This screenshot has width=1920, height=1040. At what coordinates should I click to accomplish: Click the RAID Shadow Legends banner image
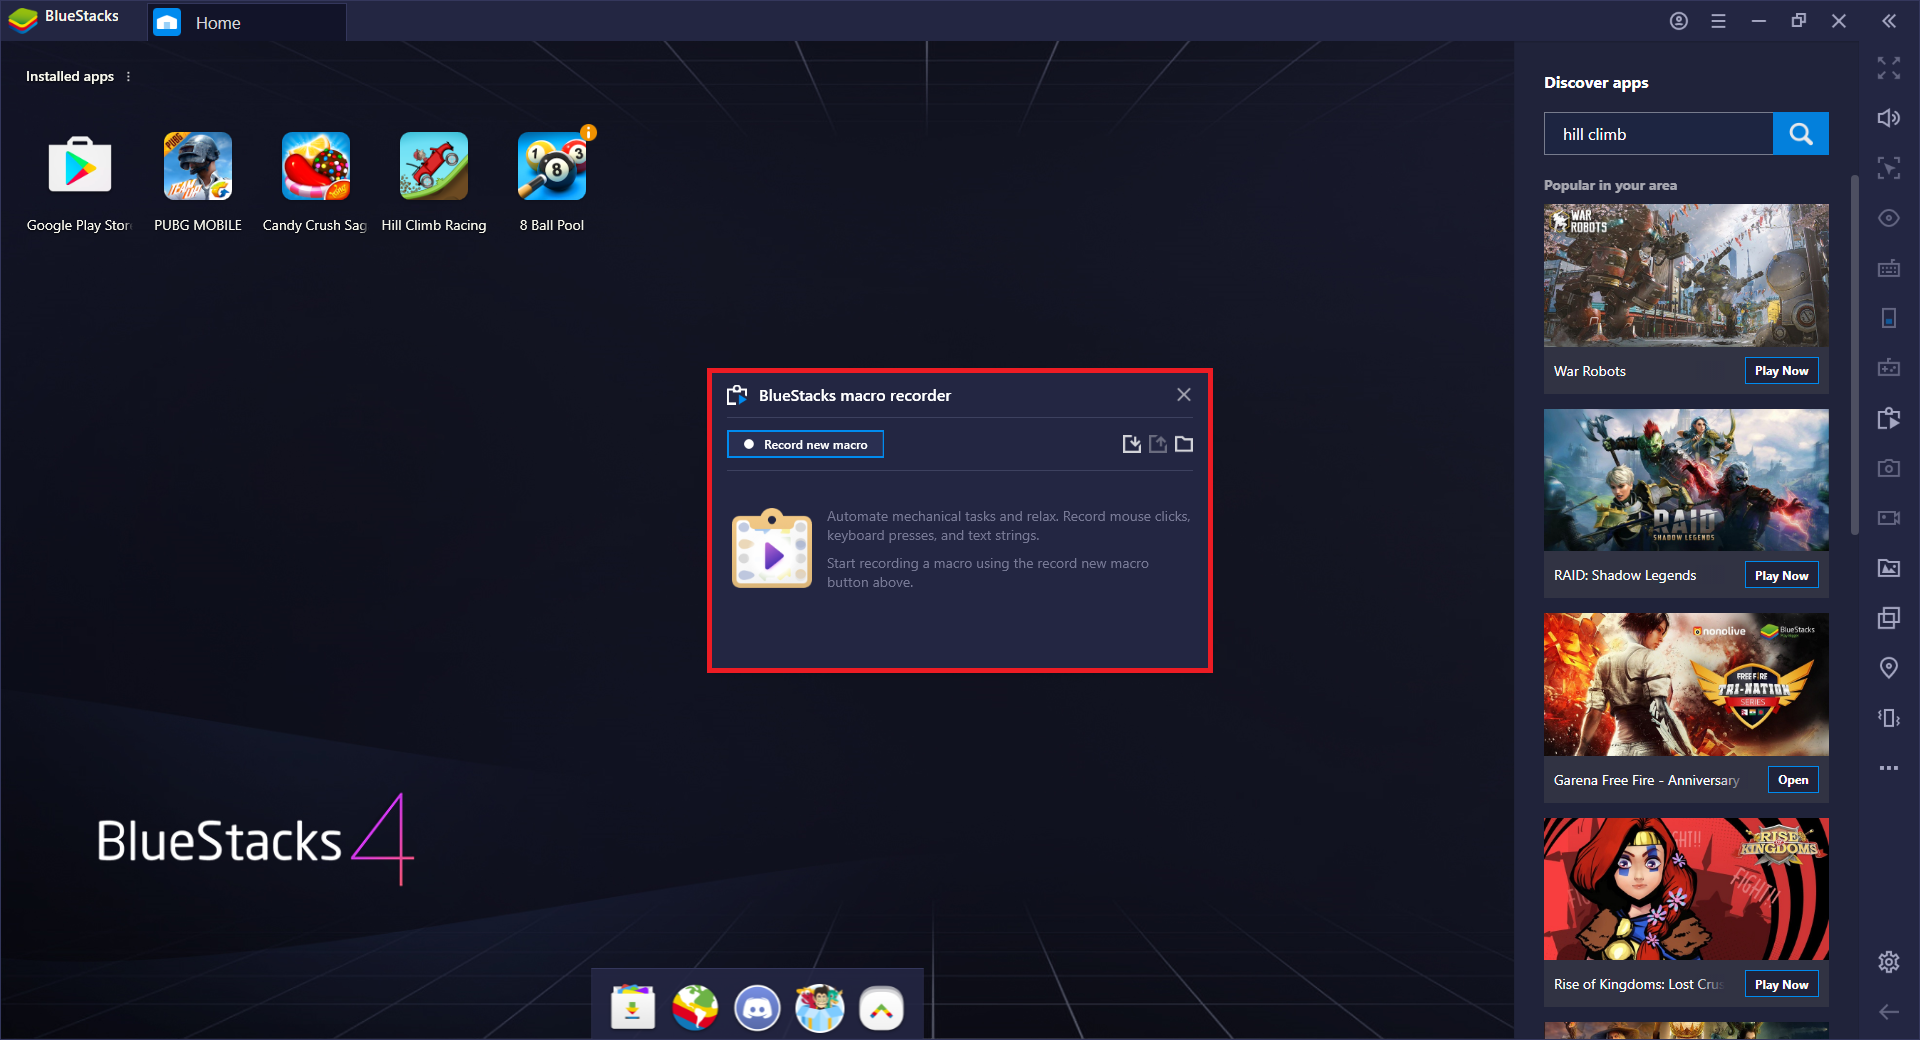coord(1686,480)
